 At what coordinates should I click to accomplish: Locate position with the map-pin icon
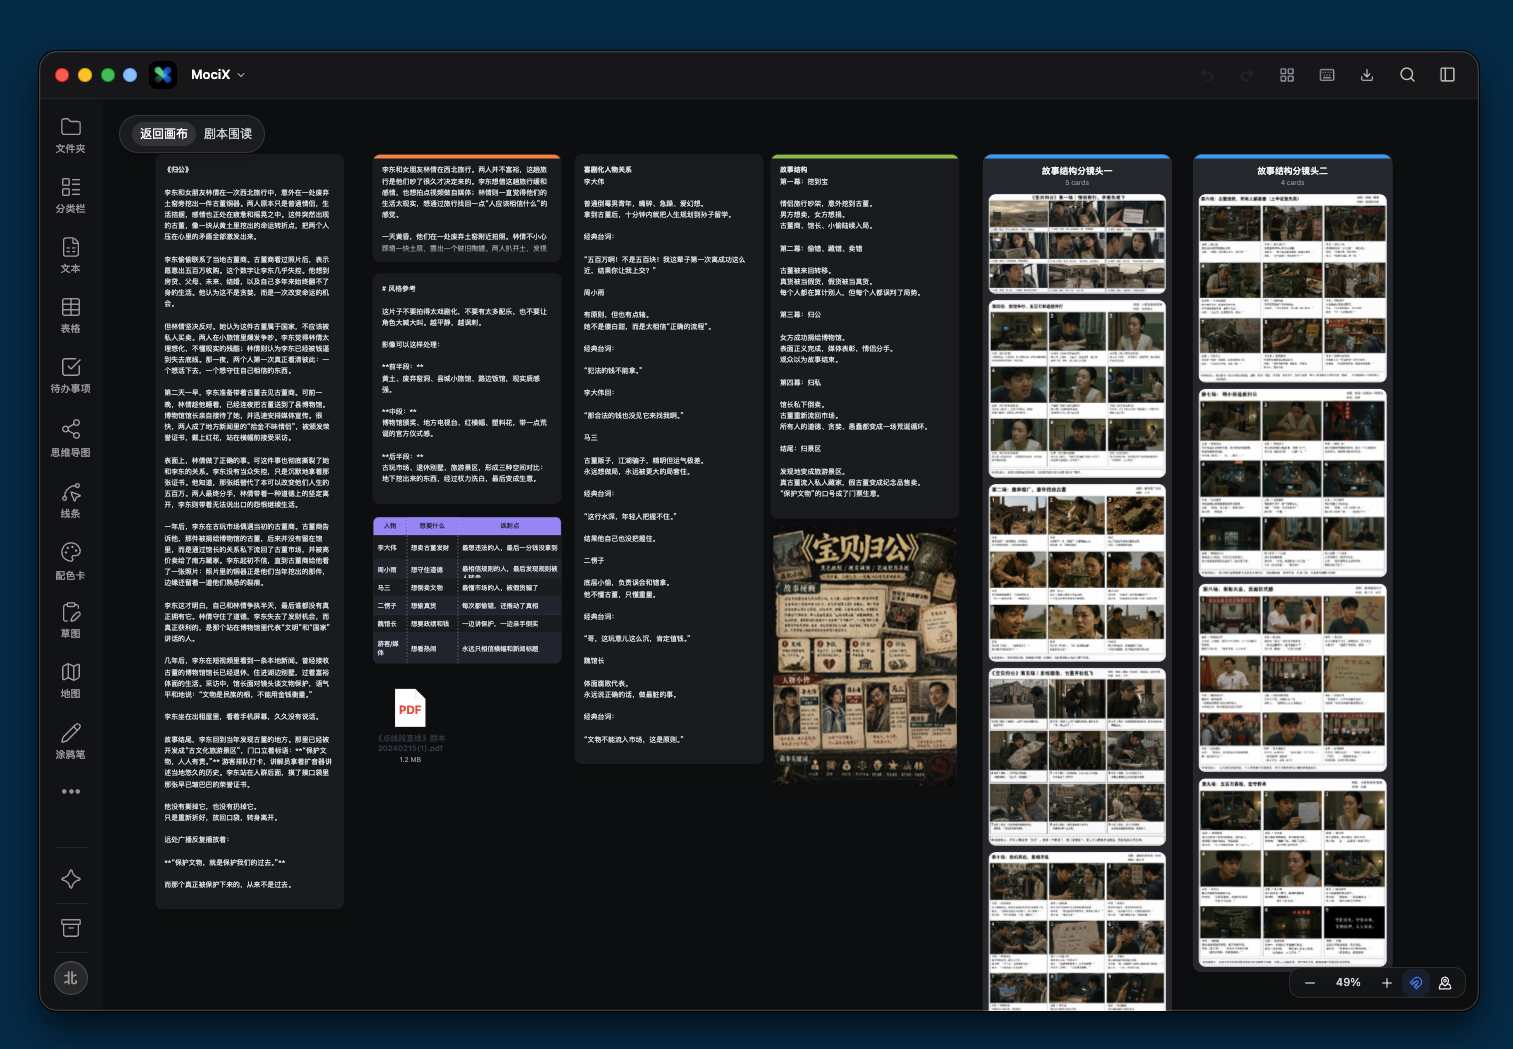tap(1445, 983)
